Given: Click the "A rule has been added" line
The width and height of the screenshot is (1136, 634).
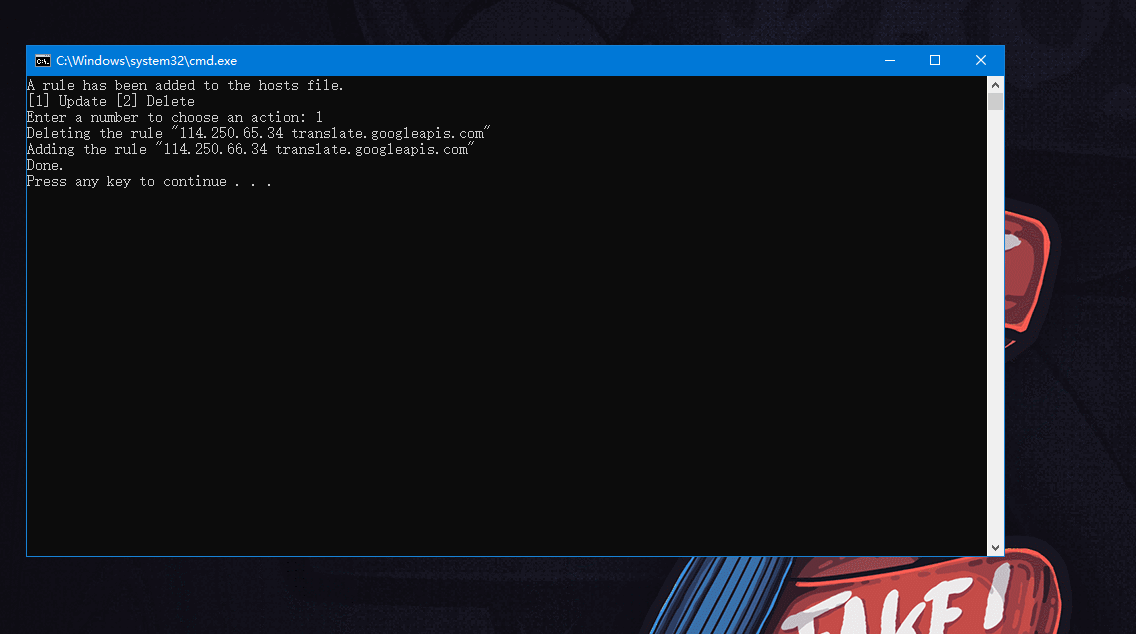Looking at the screenshot, I should click(185, 86).
